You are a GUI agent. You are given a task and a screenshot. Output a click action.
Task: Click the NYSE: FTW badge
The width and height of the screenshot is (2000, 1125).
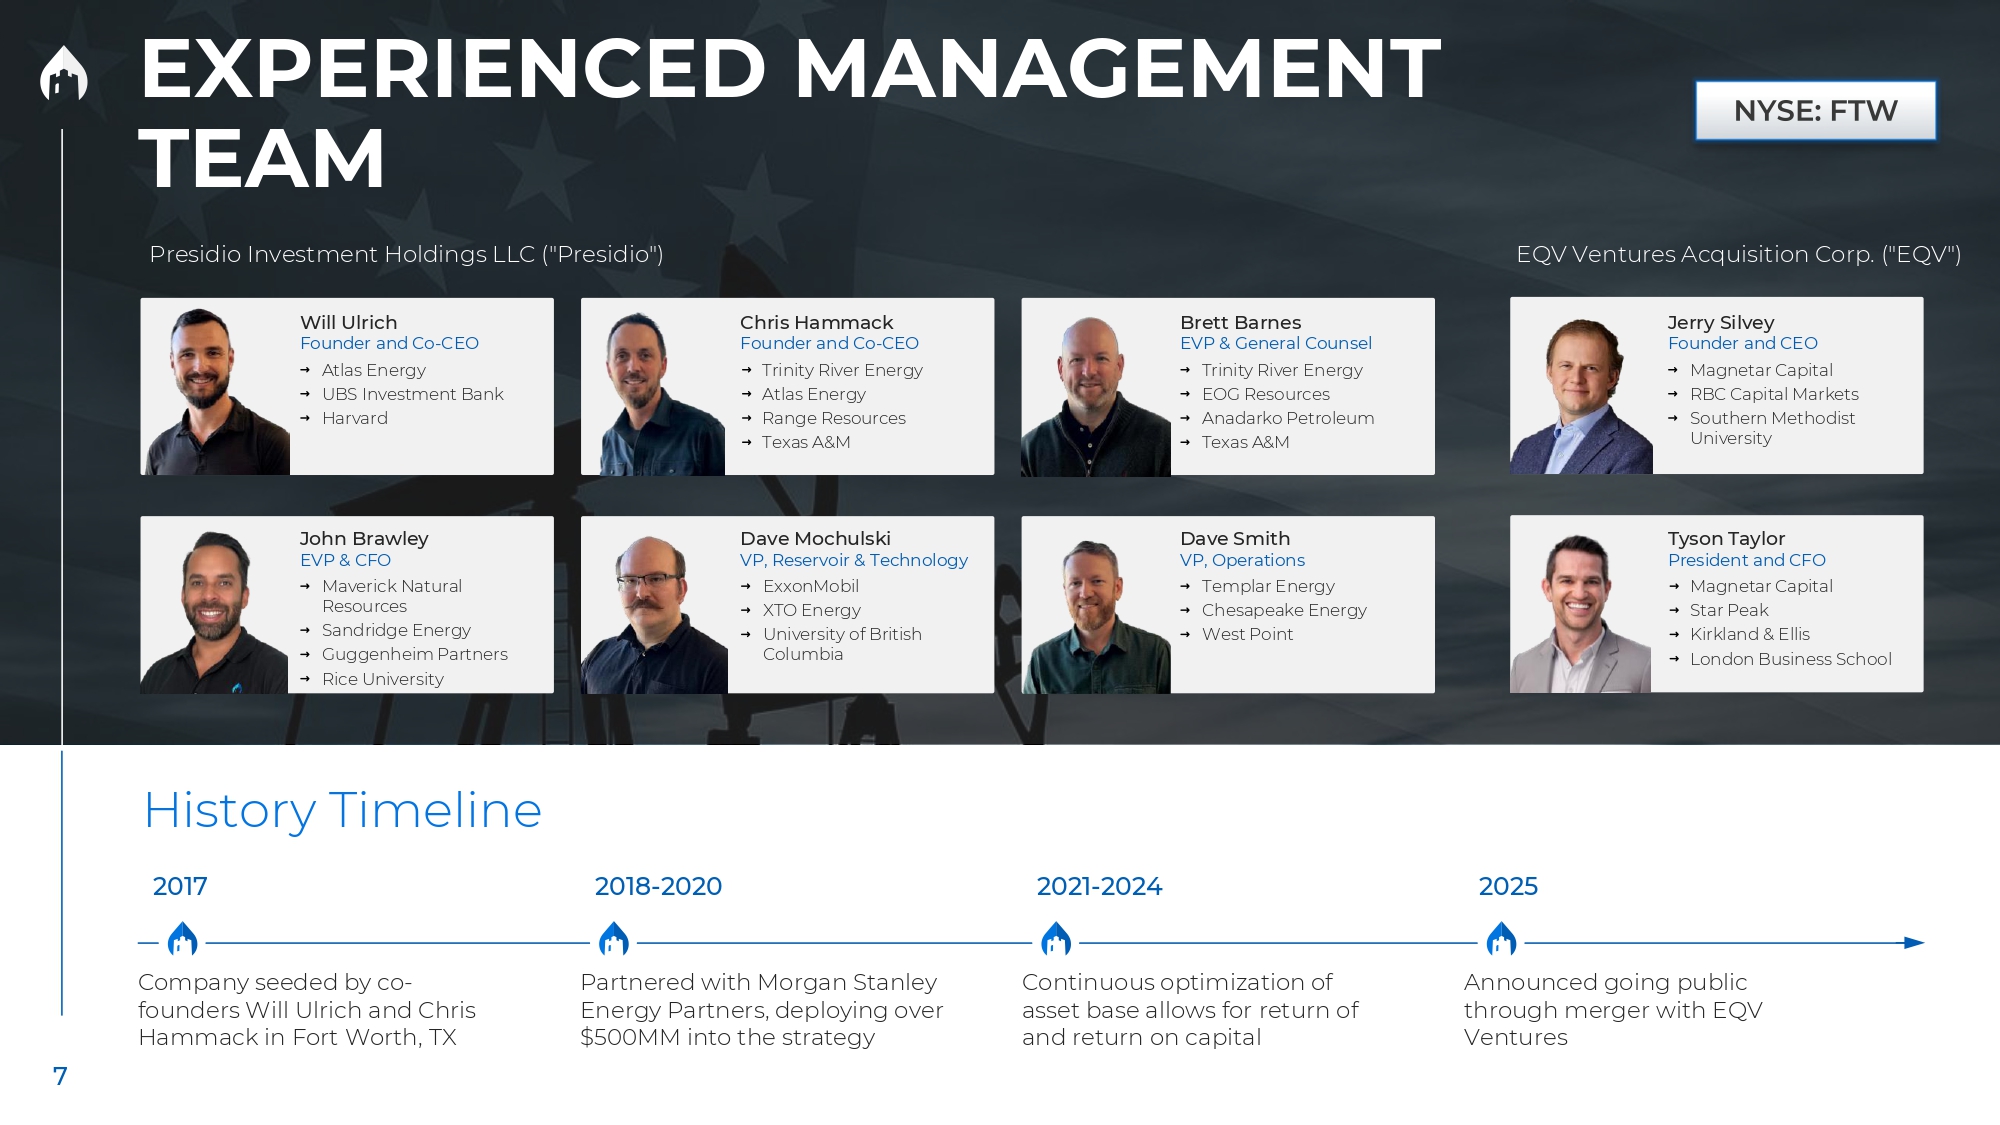pyautogui.click(x=1815, y=110)
